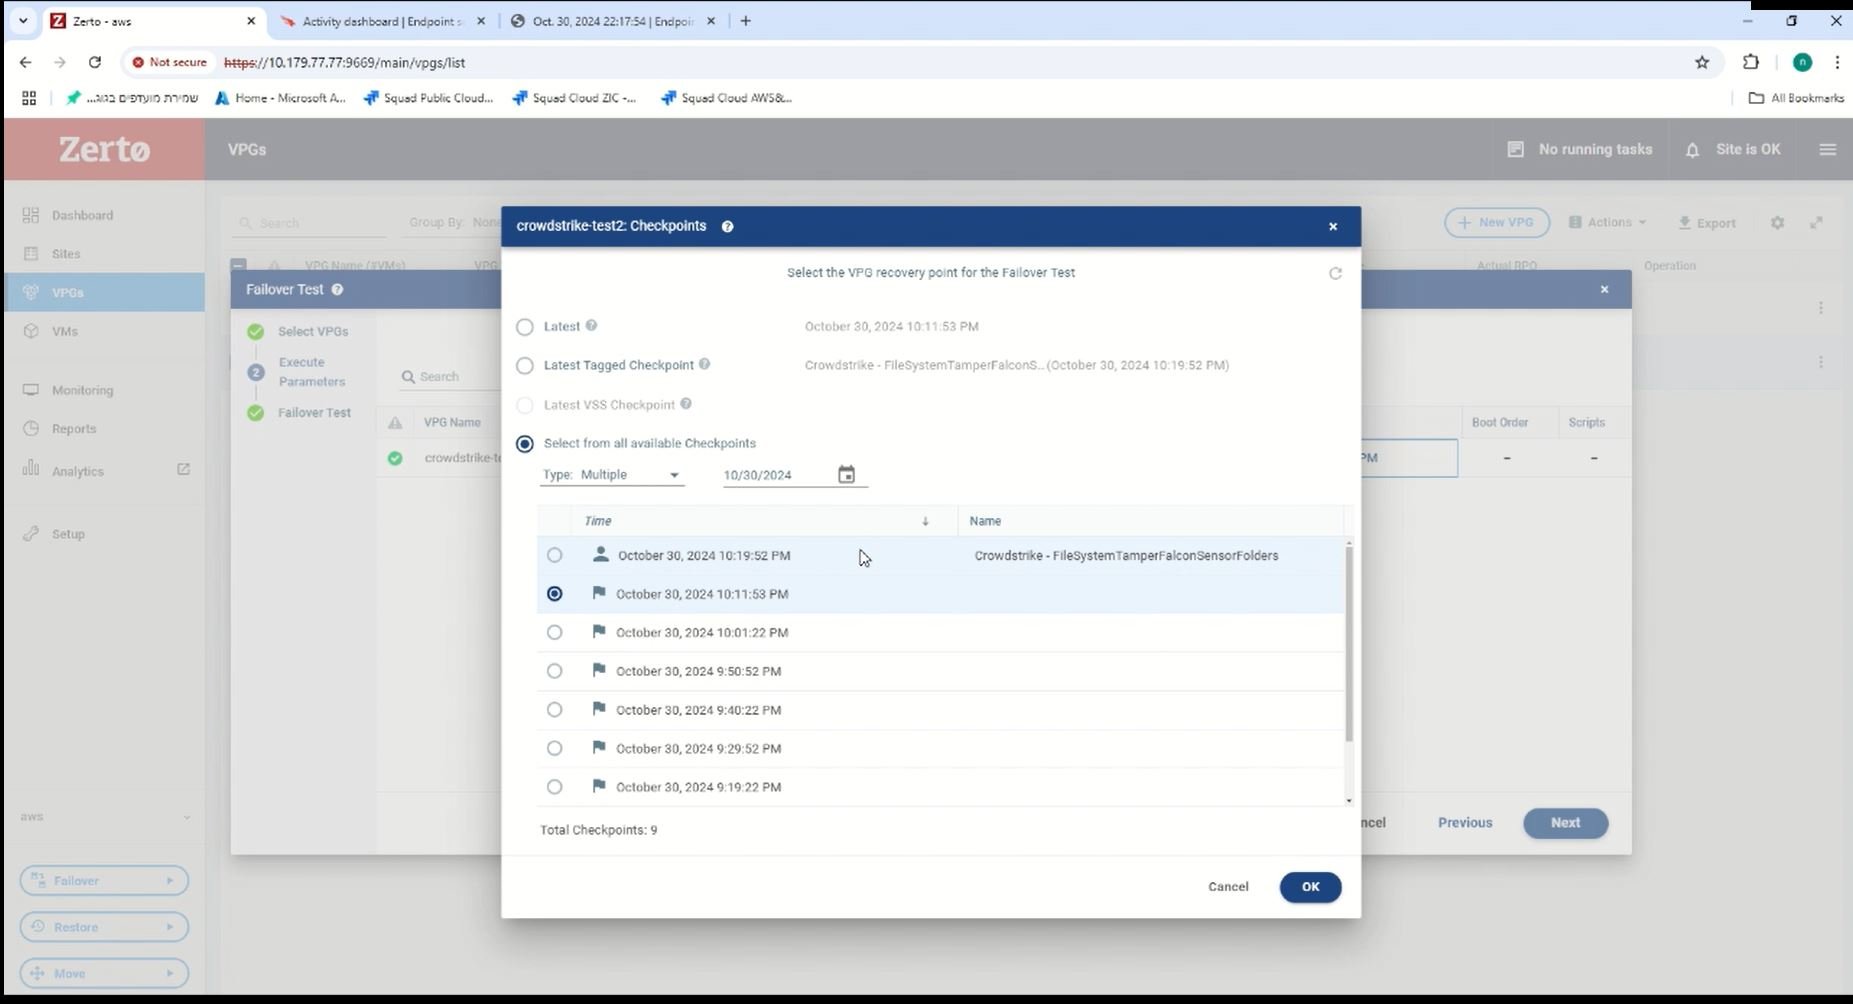Click scrollbar down arrow in checkpoints list

(1348, 800)
